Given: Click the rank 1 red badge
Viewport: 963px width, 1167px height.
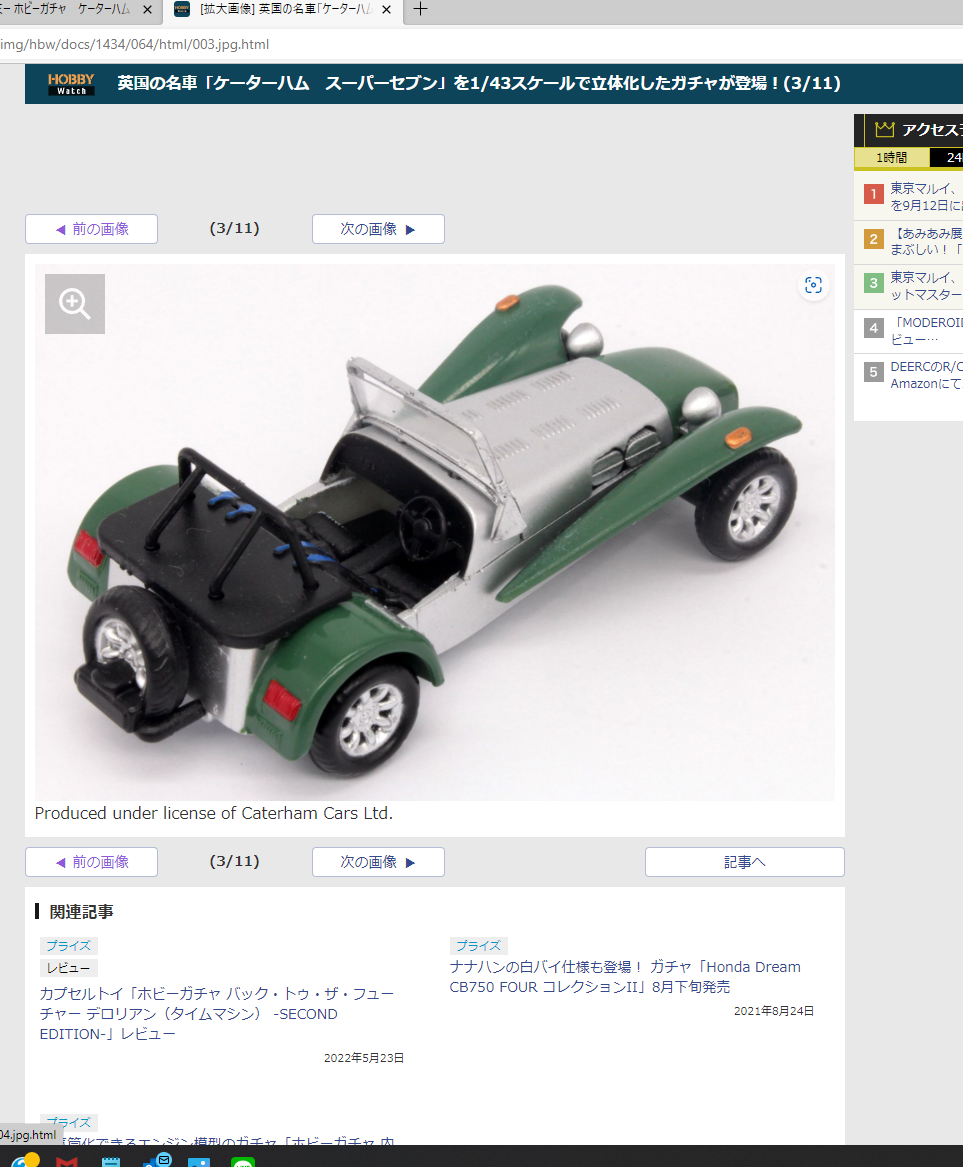Looking at the screenshot, I should [x=874, y=194].
